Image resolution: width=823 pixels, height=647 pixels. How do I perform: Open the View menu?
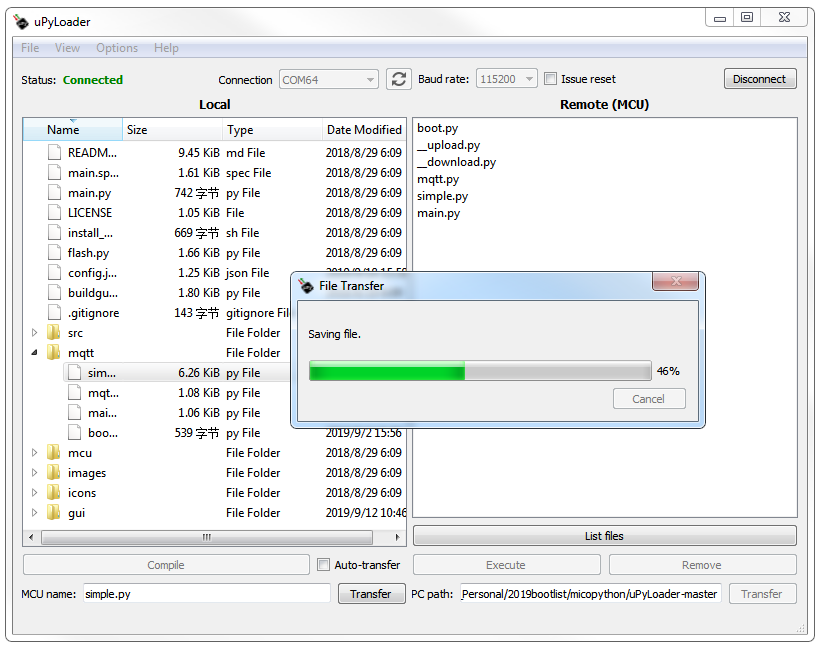click(67, 48)
